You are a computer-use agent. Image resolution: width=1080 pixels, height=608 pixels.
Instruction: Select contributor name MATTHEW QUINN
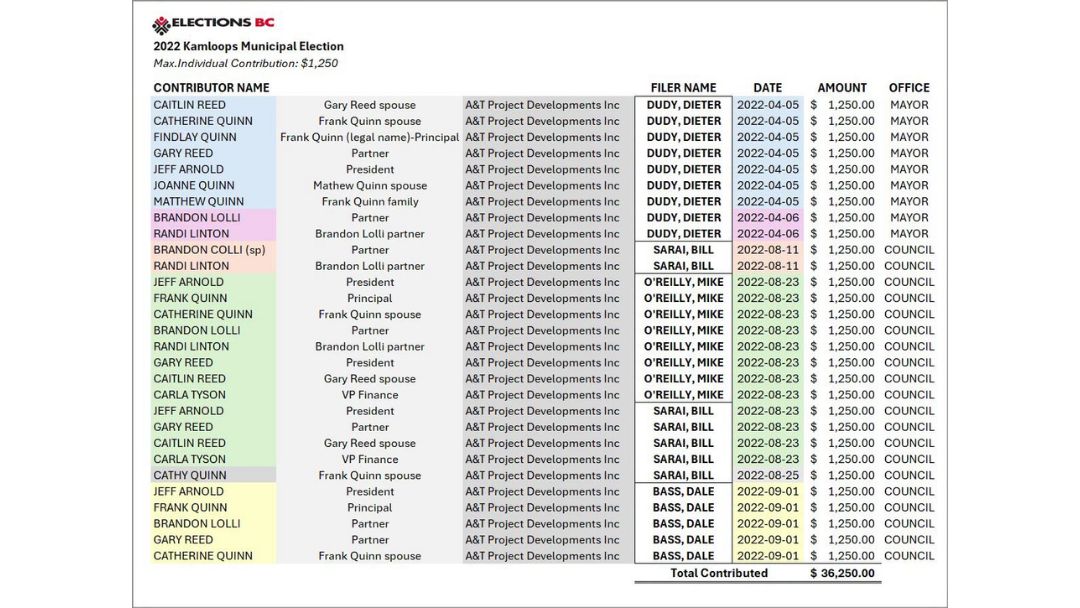click(198, 202)
